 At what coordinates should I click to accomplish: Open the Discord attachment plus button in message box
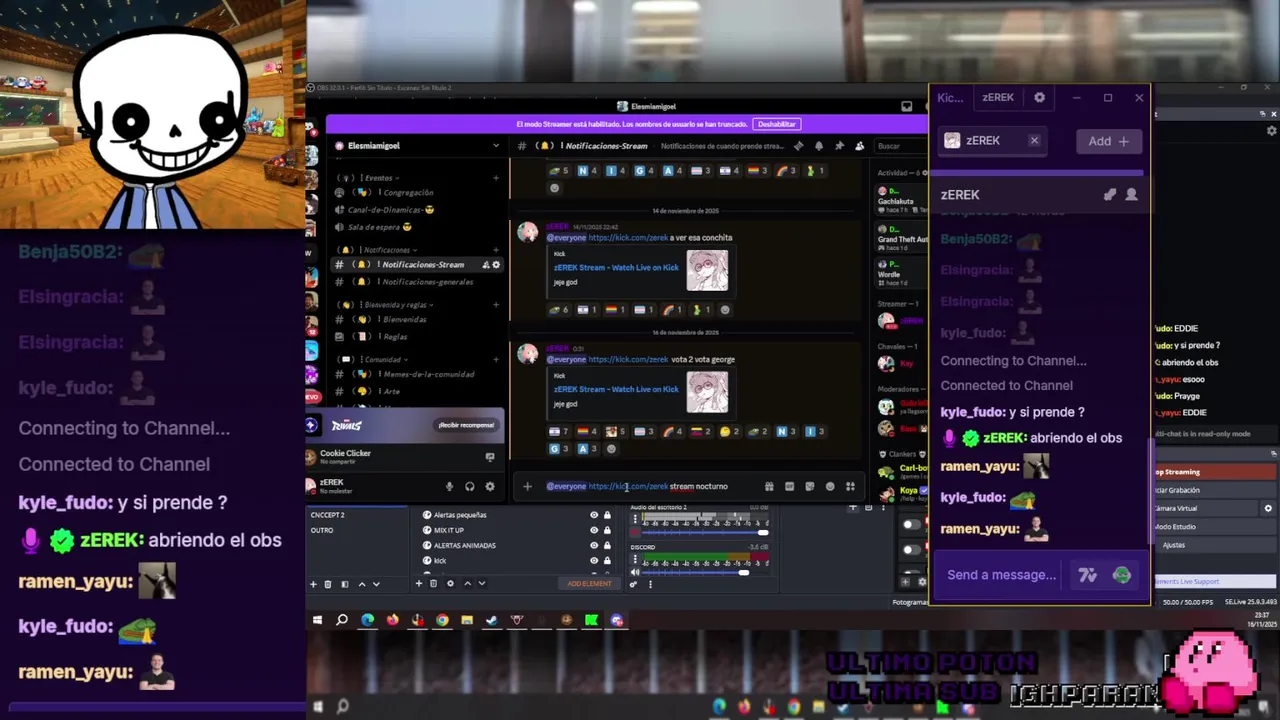click(527, 487)
